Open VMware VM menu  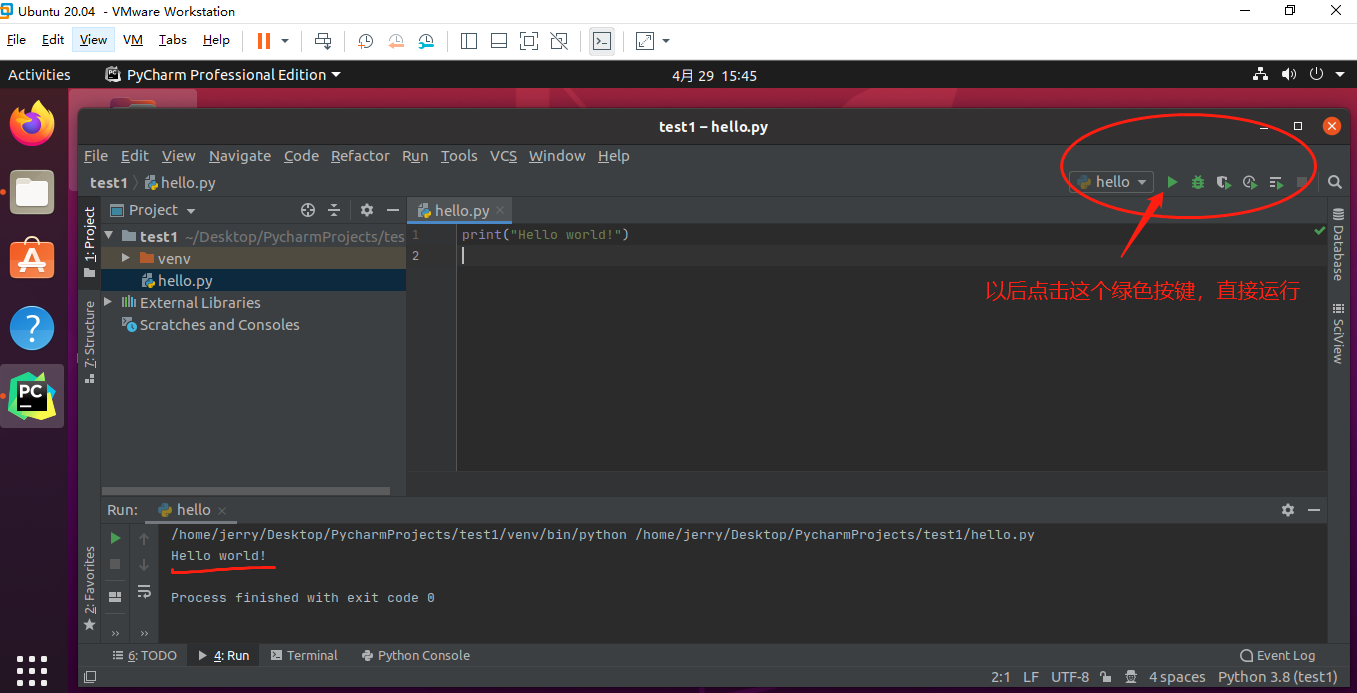[133, 40]
